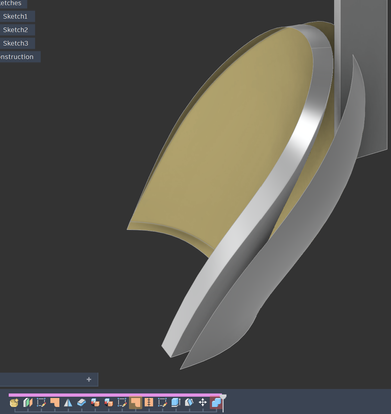Select the gold form feature starting the timeline
Screen dimensions: 391x414
click(x=14, y=403)
